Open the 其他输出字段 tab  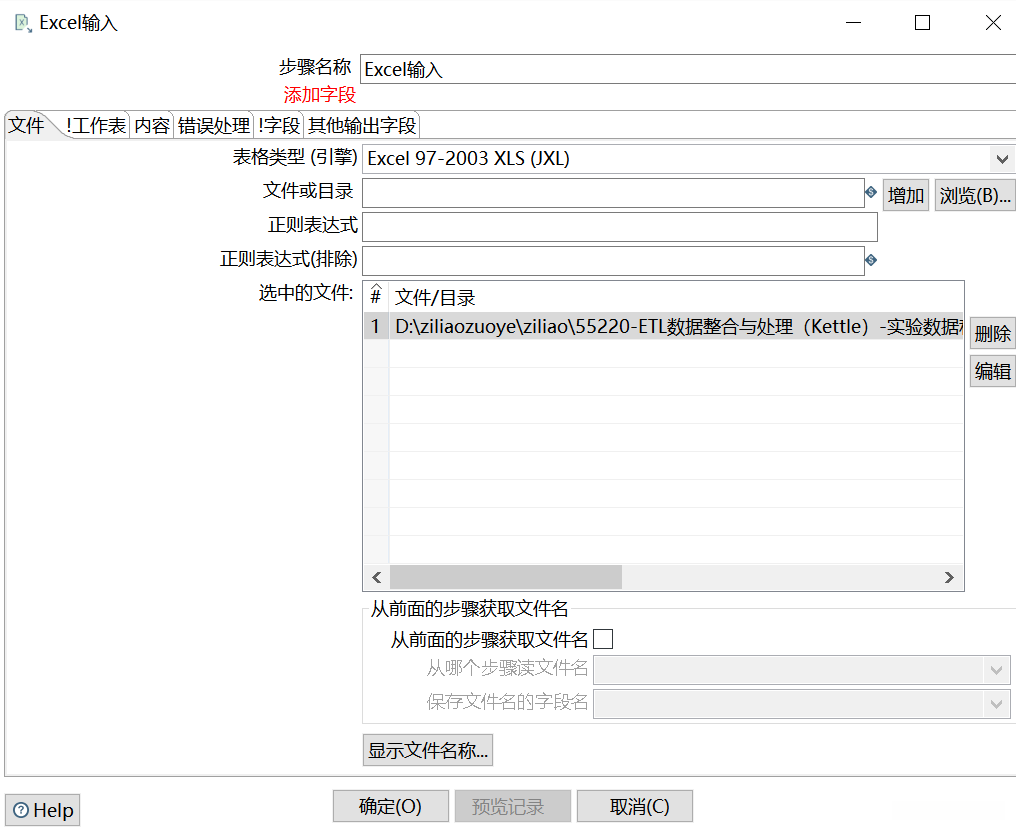[x=362, y=125]
